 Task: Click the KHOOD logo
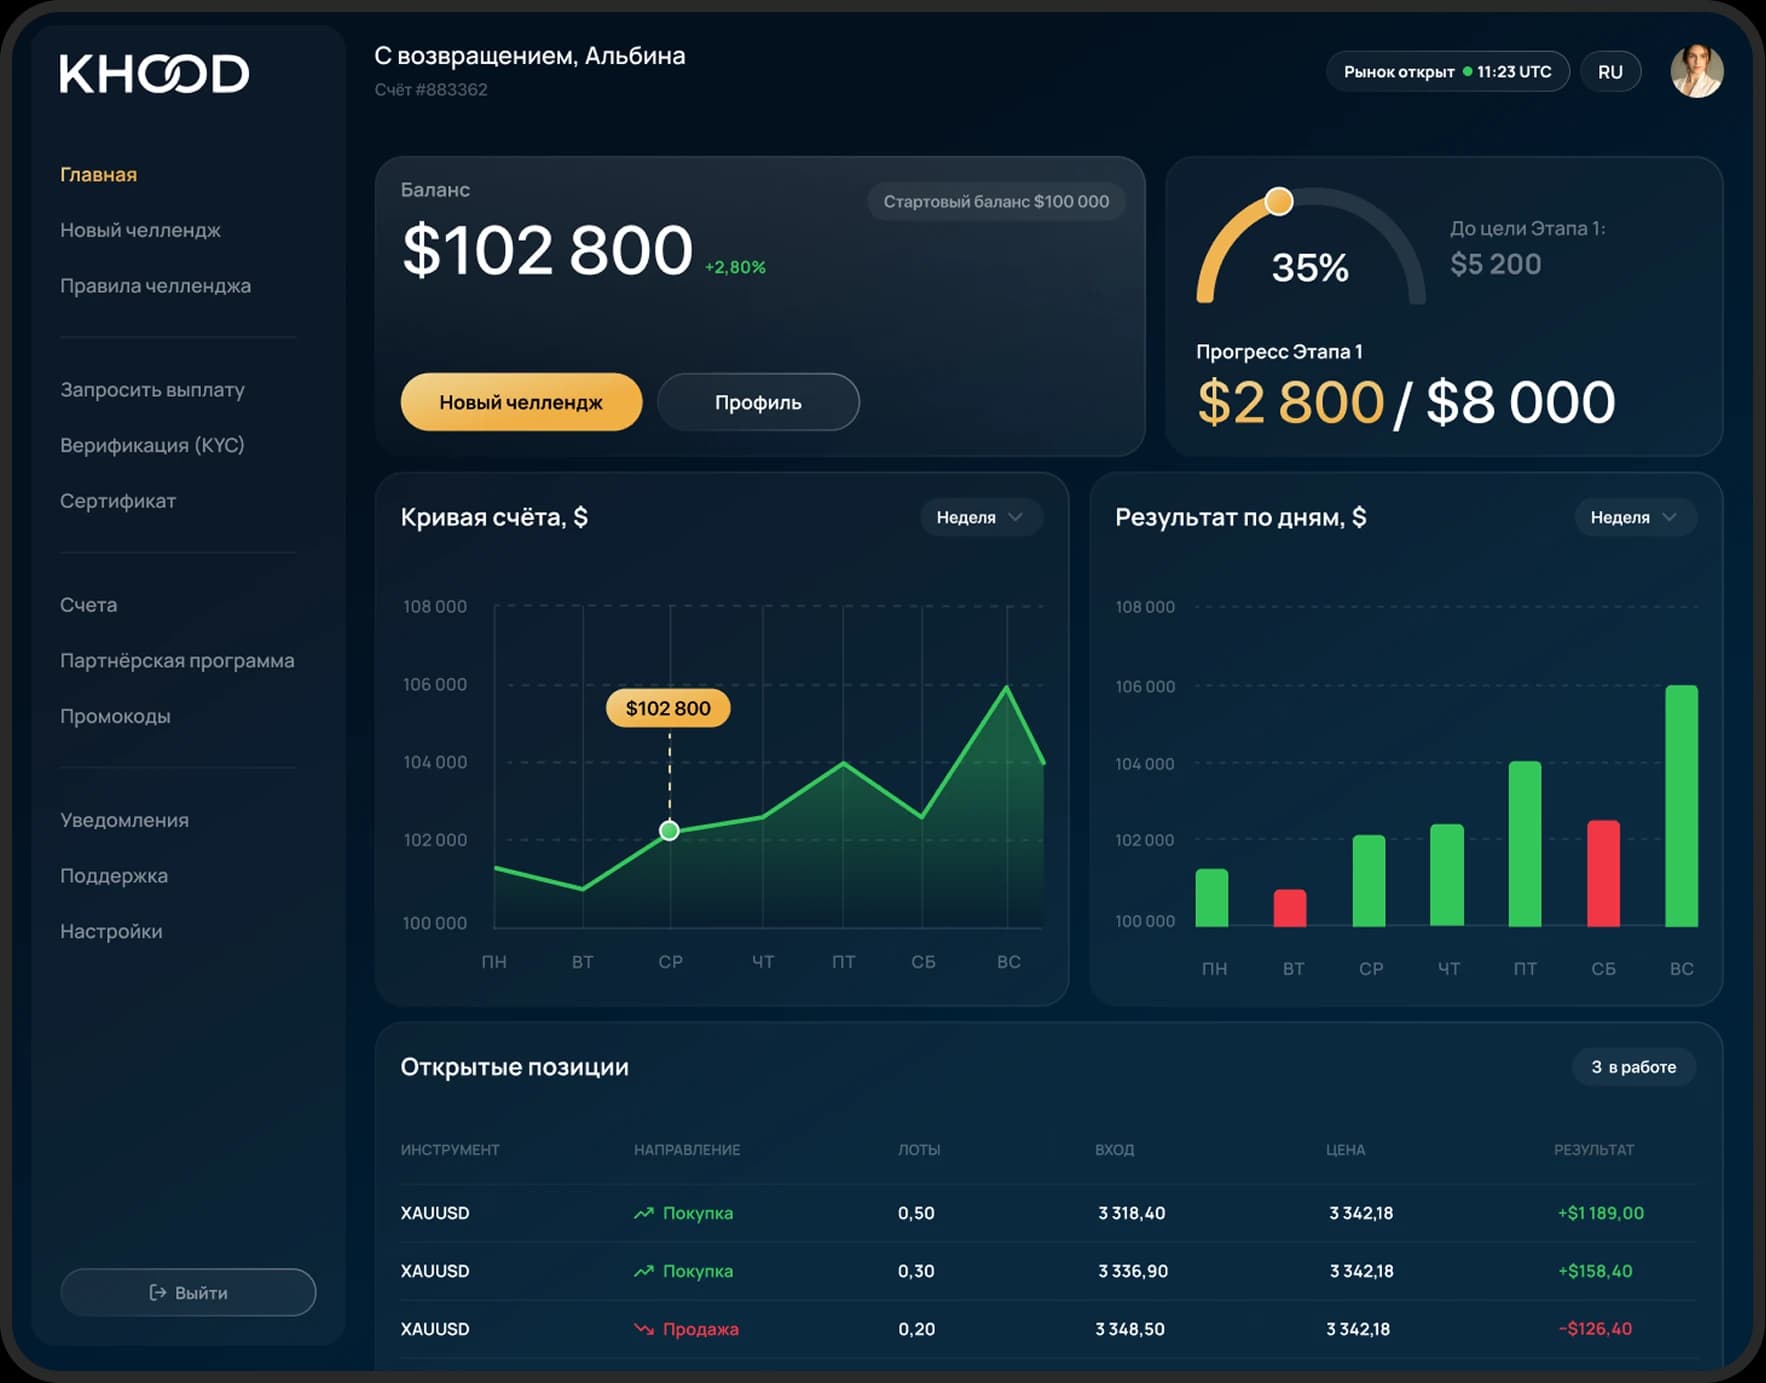(x=154, y=74)
